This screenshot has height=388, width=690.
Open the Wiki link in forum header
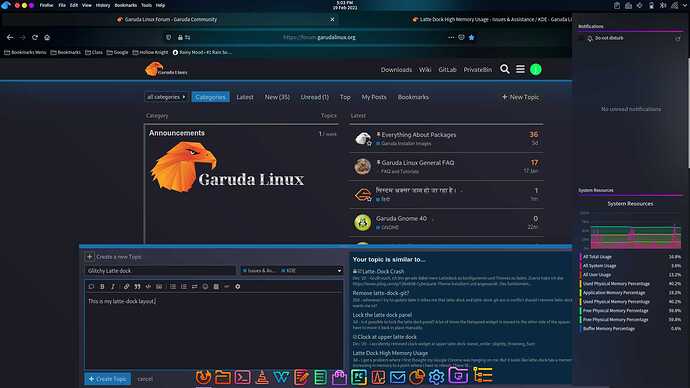425,70
